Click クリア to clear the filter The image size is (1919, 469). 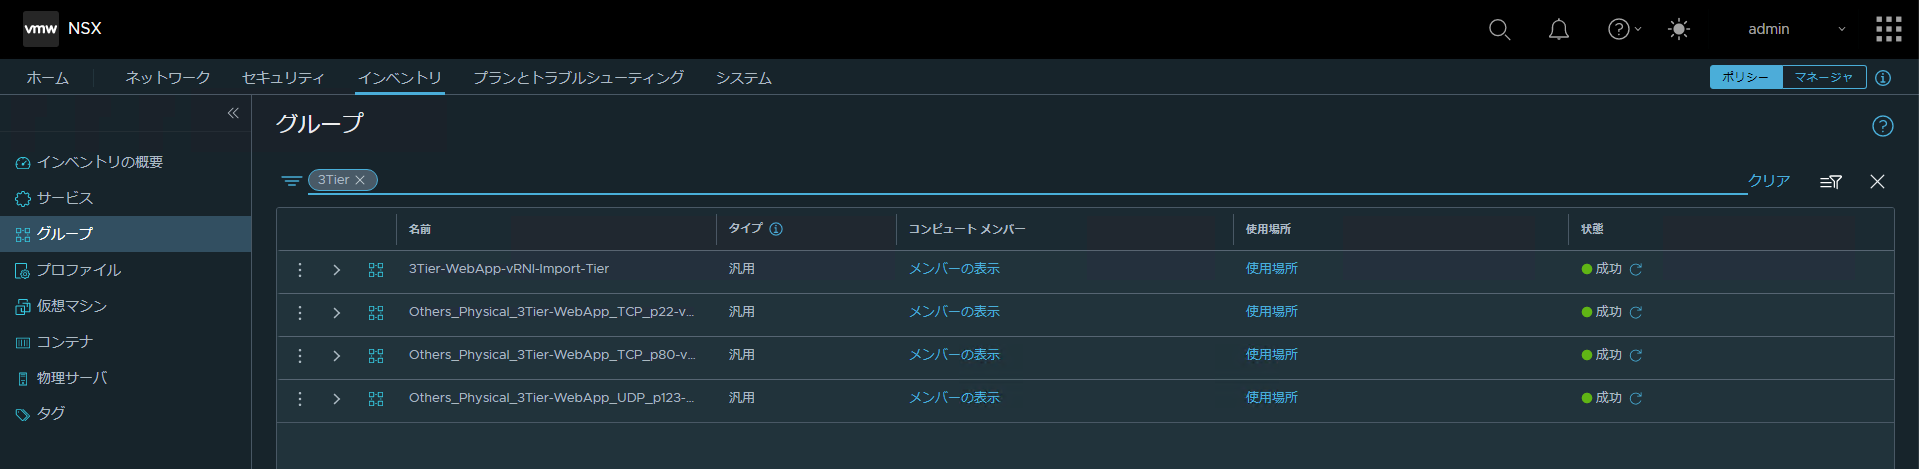pos(1768,181)
